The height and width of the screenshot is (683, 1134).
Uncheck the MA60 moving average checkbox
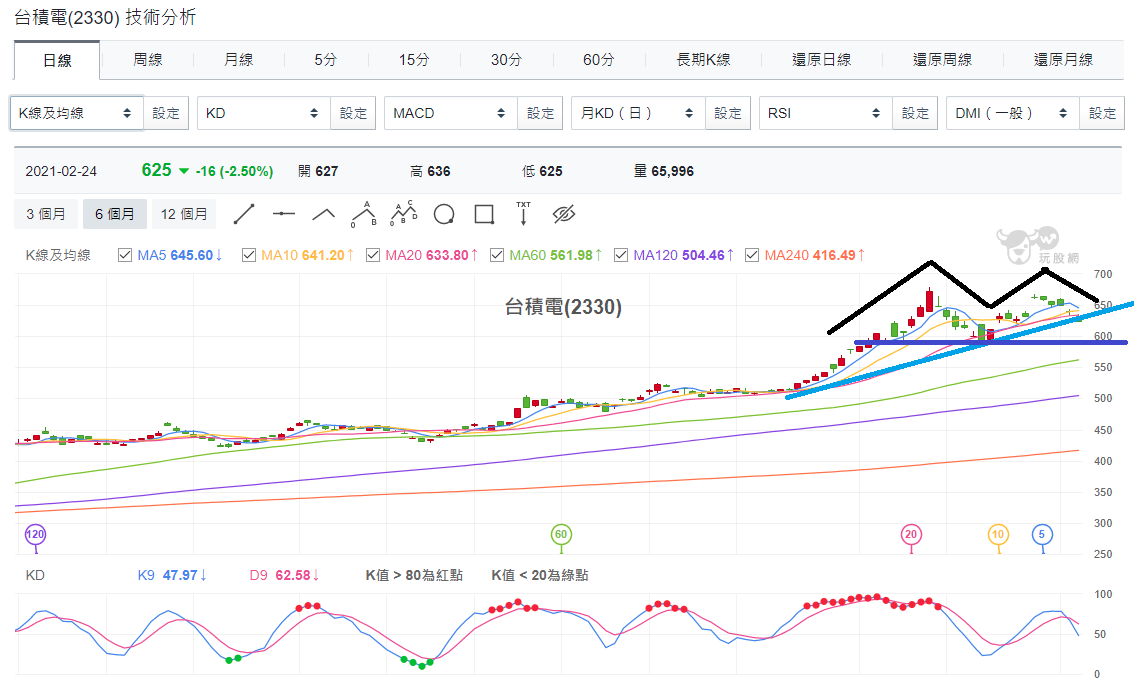coord(497,255)
